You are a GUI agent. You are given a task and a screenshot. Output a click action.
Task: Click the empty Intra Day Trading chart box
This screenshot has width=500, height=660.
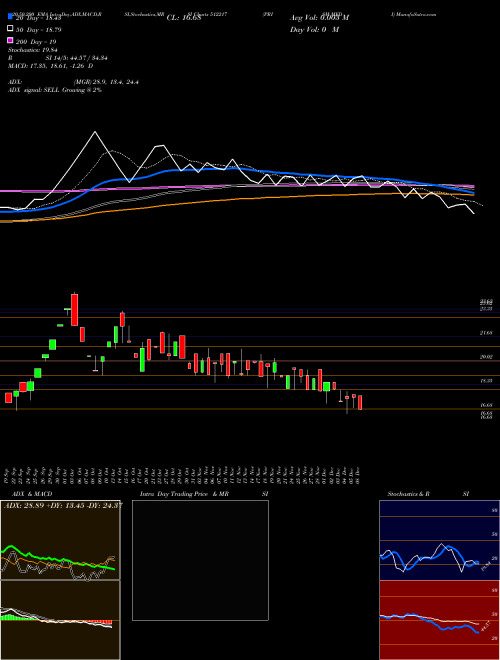200,560
